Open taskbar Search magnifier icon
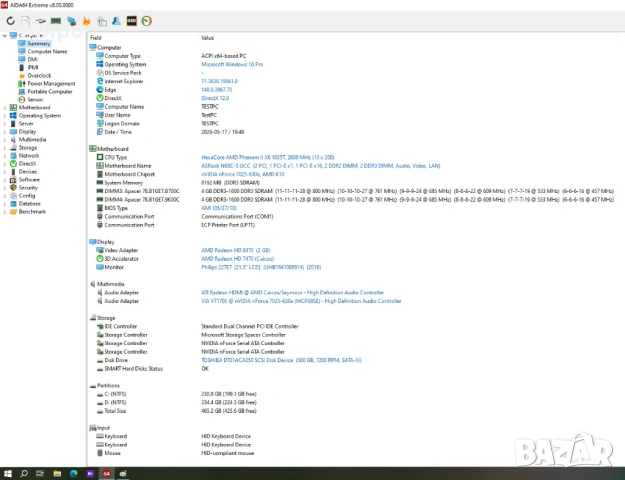The image size is (625, 480). (x=24, y=473)
